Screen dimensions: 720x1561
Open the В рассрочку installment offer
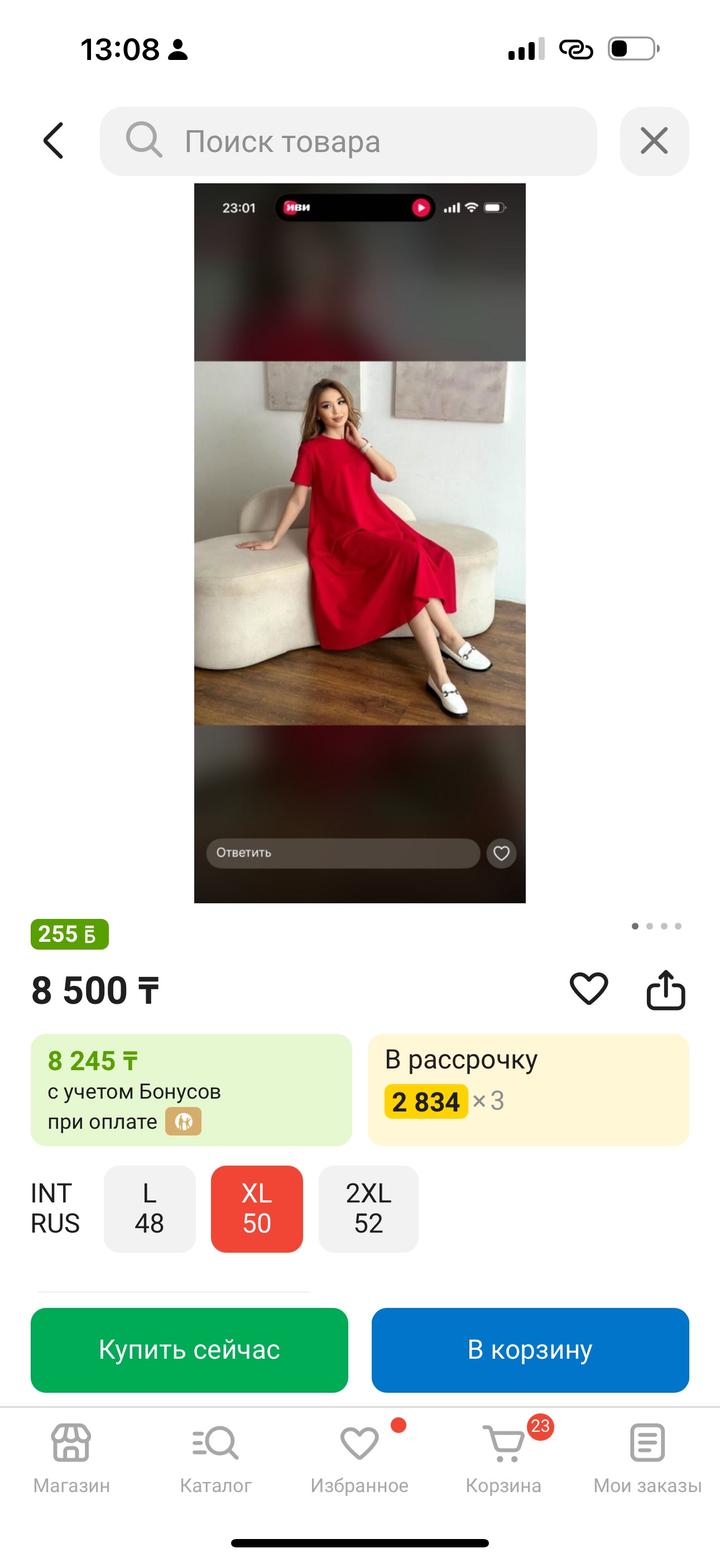tap(528, 1089)
